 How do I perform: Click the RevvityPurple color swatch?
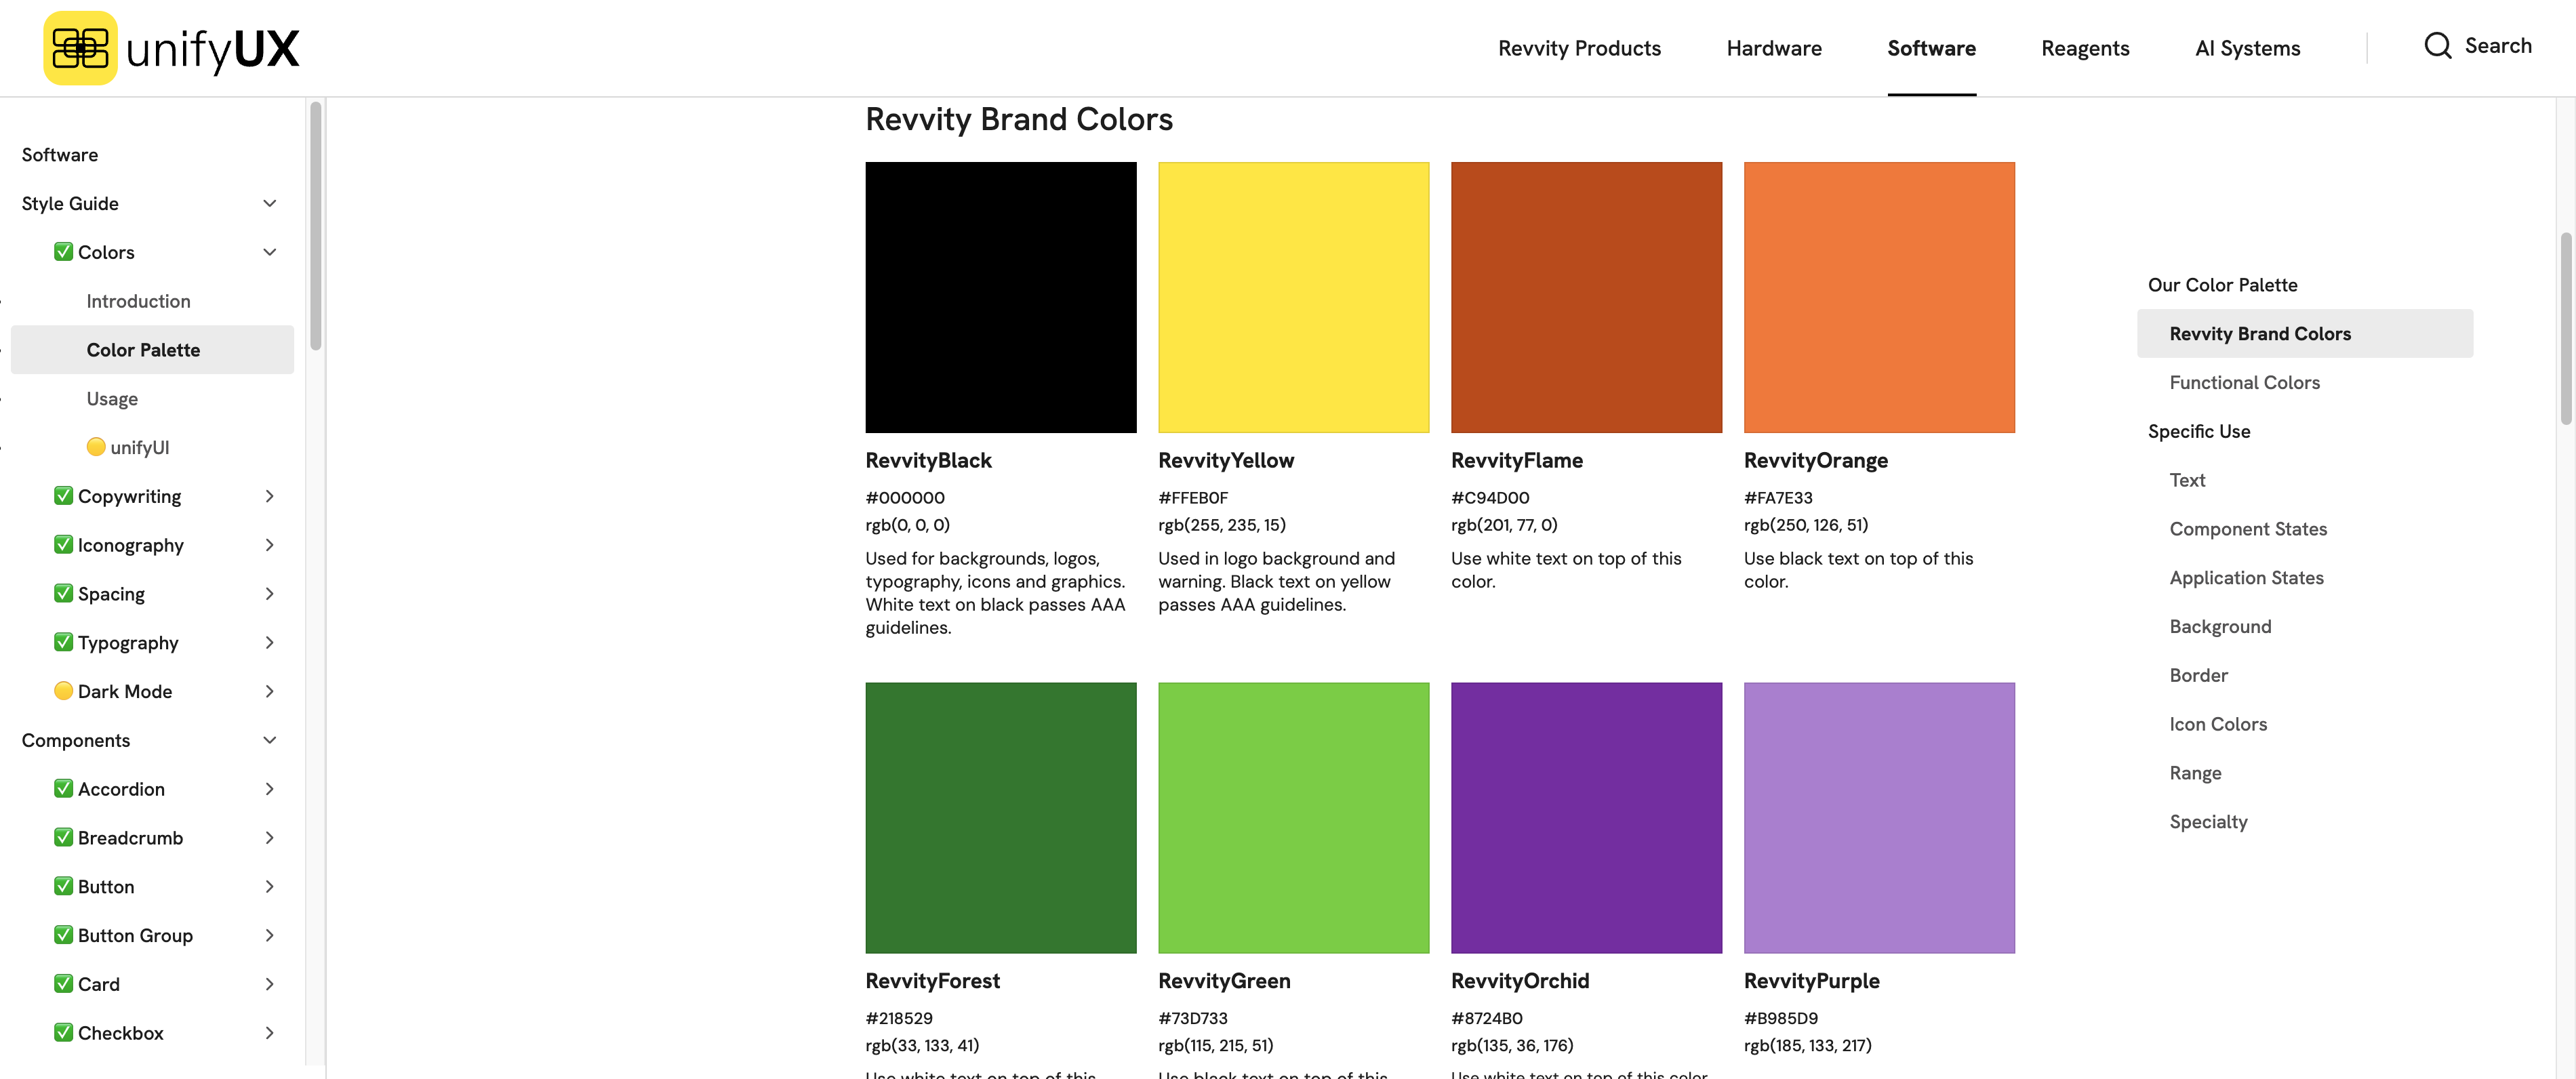pos(1879,818)
